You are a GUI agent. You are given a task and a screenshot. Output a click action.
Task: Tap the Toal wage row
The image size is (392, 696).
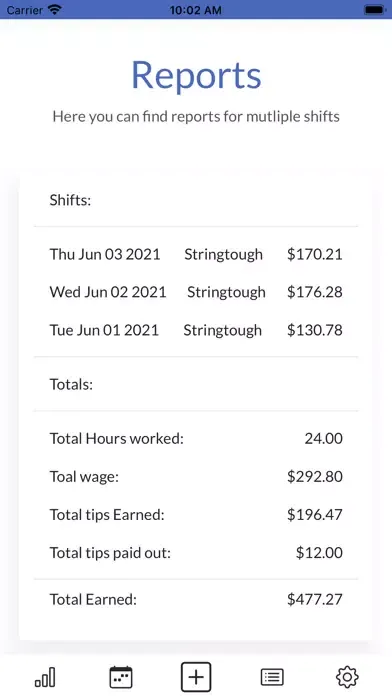pos(196,477)
